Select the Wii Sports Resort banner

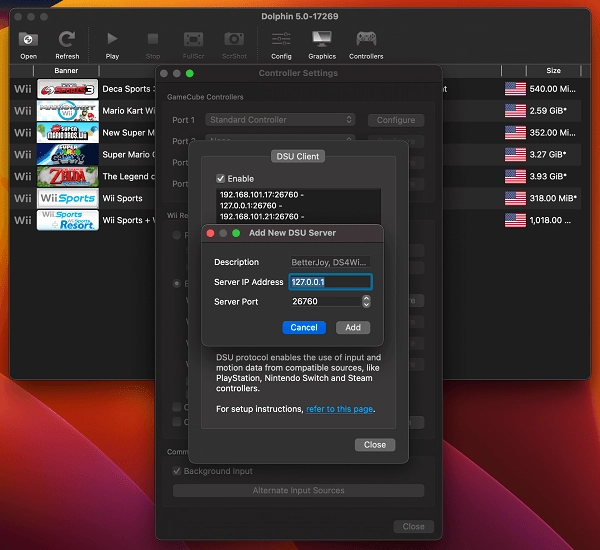[67, 220]
